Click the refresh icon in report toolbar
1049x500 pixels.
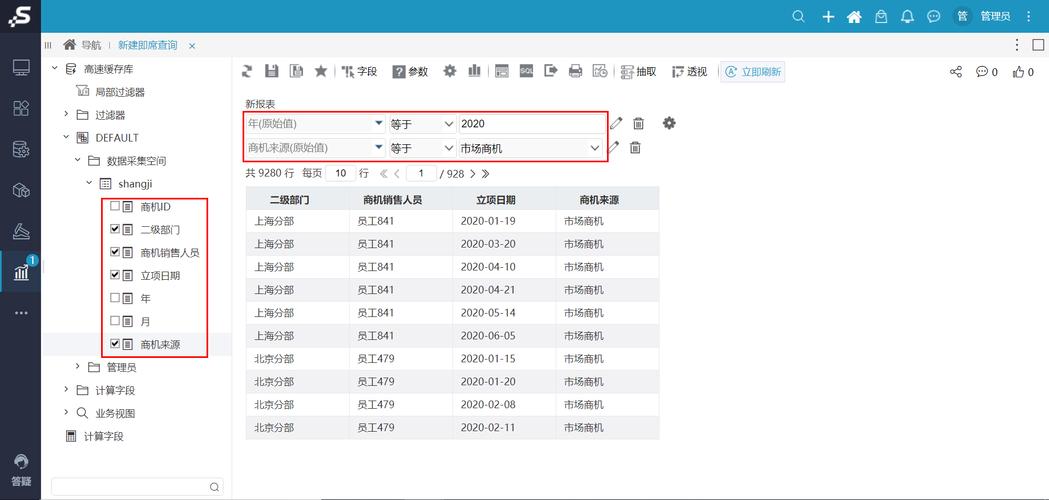248,71
